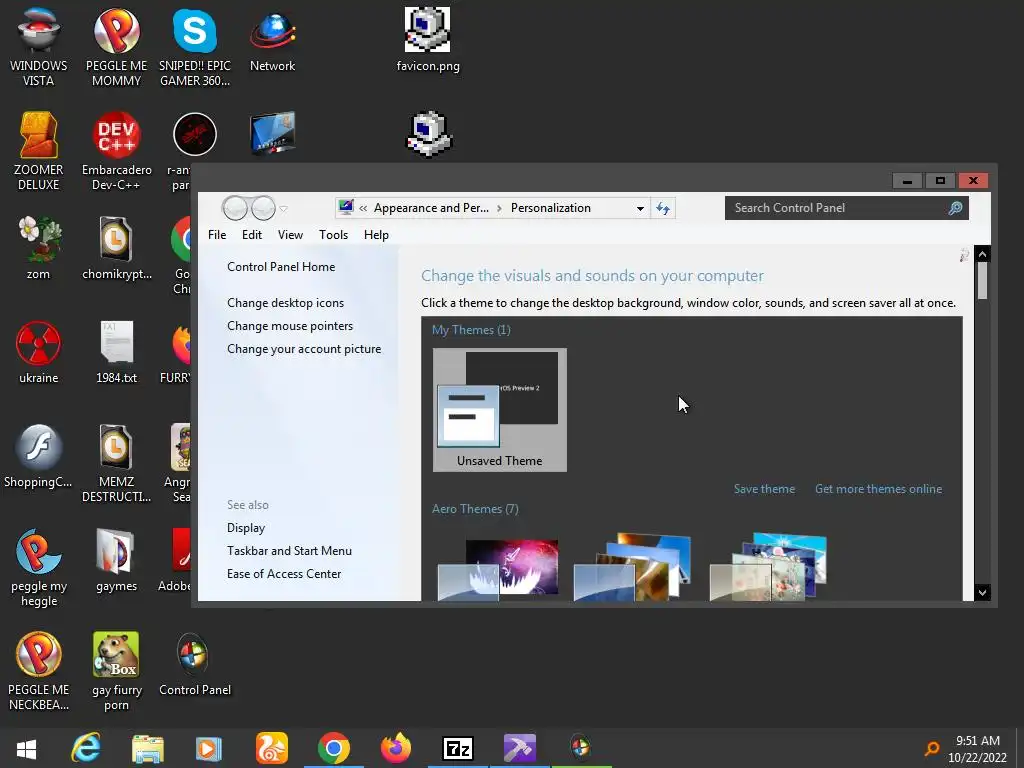
Task: Open the Display link
Action: pos(246,528)
